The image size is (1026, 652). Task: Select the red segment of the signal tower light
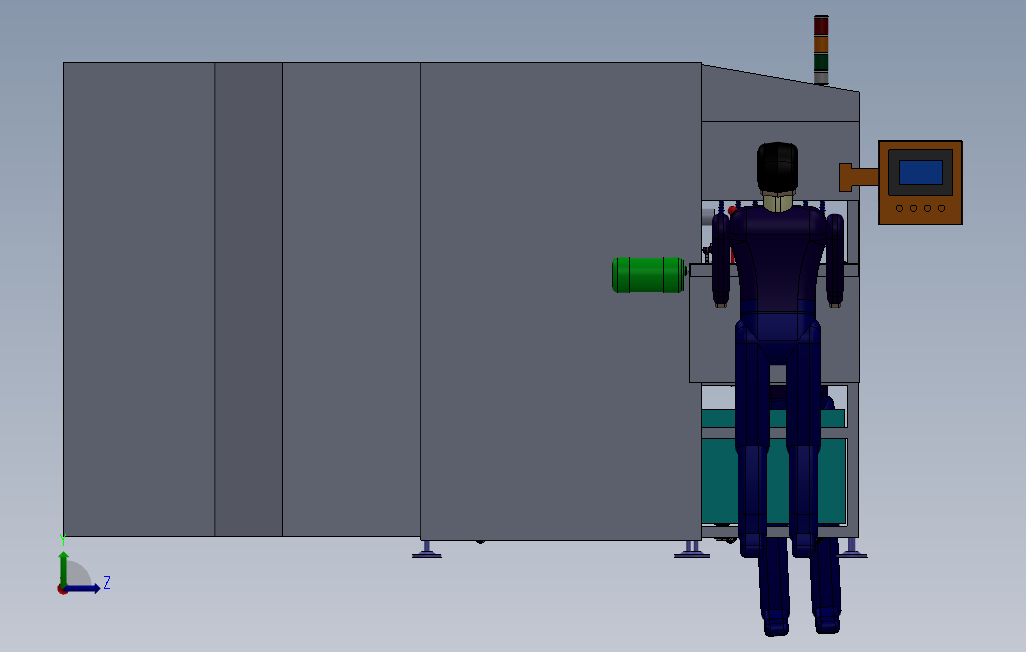pyautogui.click(x=821, y=26)
